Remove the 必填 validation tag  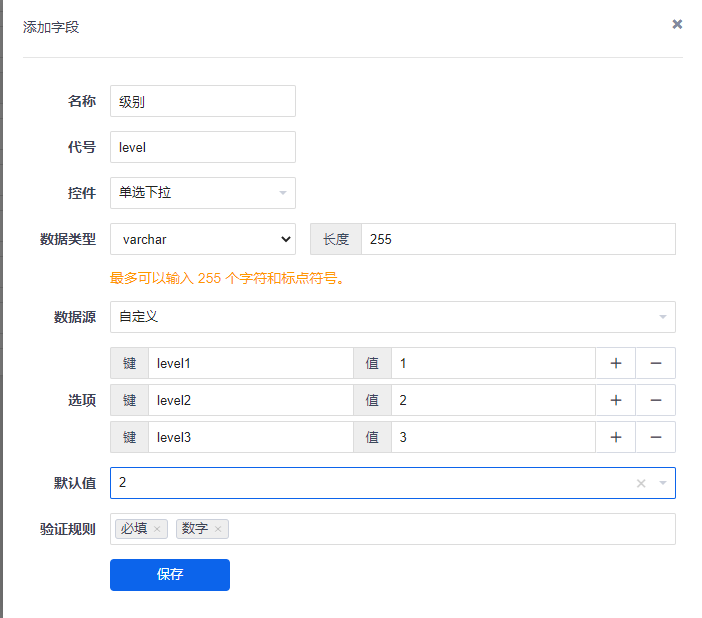[157, 529]
